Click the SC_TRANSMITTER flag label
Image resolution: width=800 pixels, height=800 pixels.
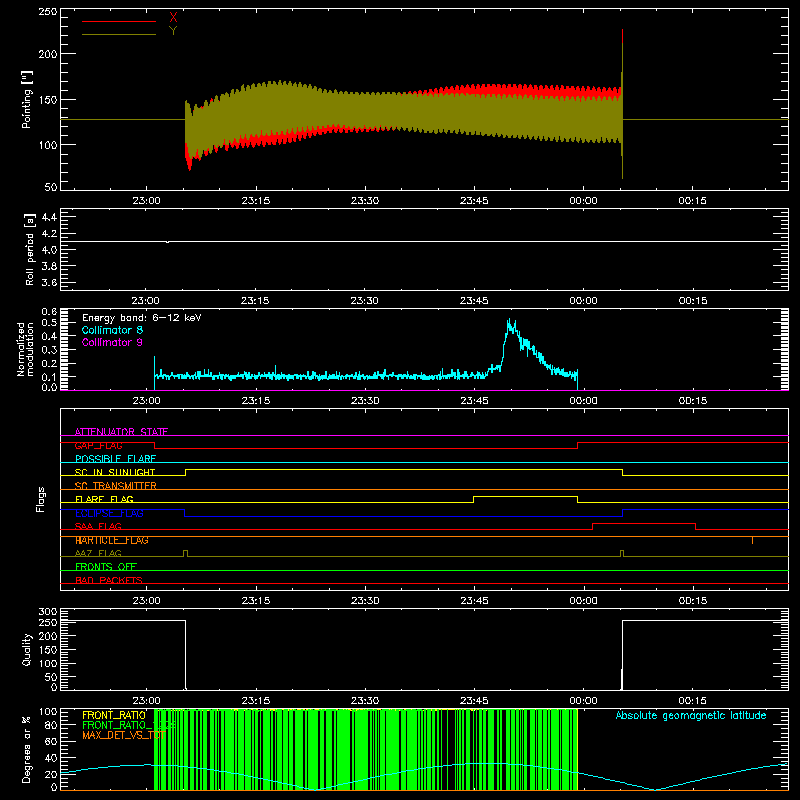click(x=116, y=486)
